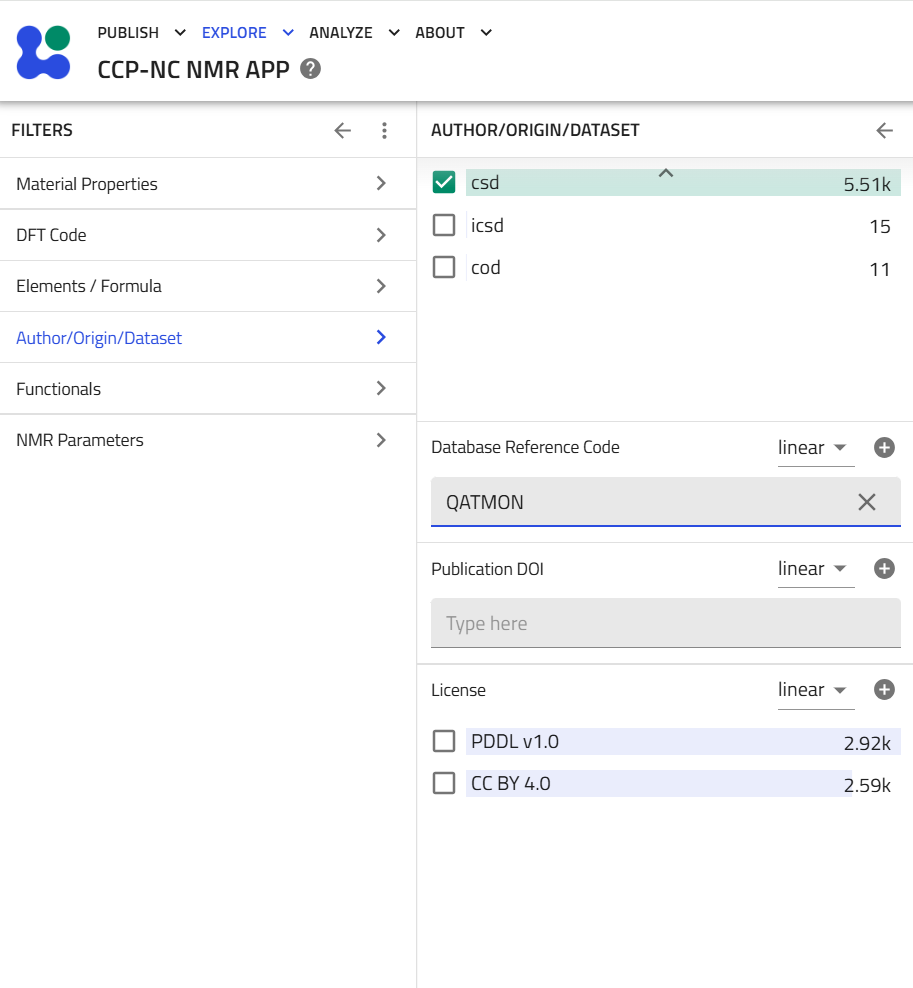The image size is (913, 988).
Task: Open the Author/Origin/Dataset filter group
Action: click(208, 338)
